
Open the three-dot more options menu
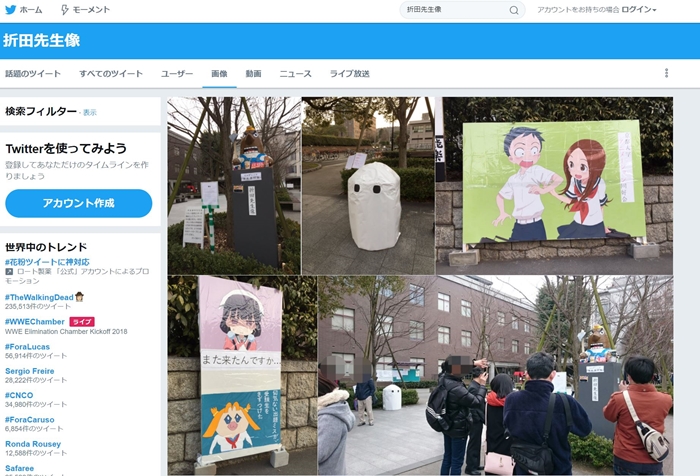point(666,73)
